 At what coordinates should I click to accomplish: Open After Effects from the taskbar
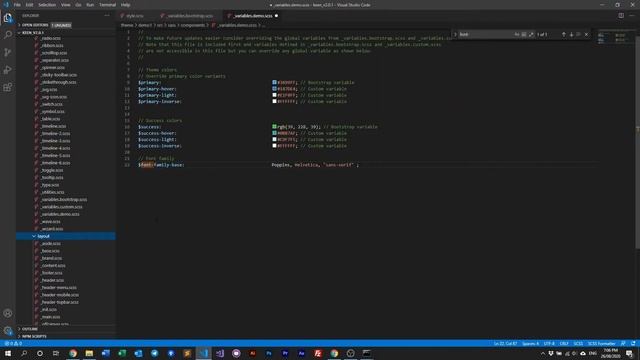(301, 353)
